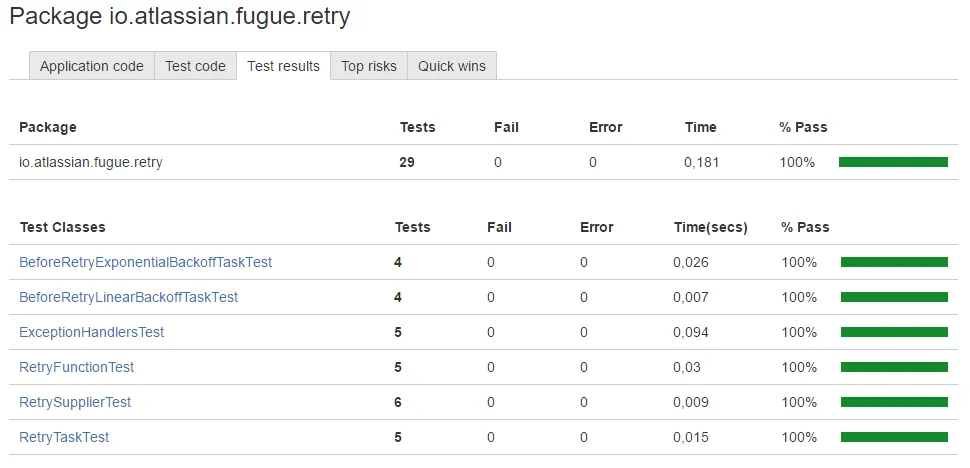Screen dimensions: 970x468
Task: Click the package total tests value 29
Action: point(407,163)
